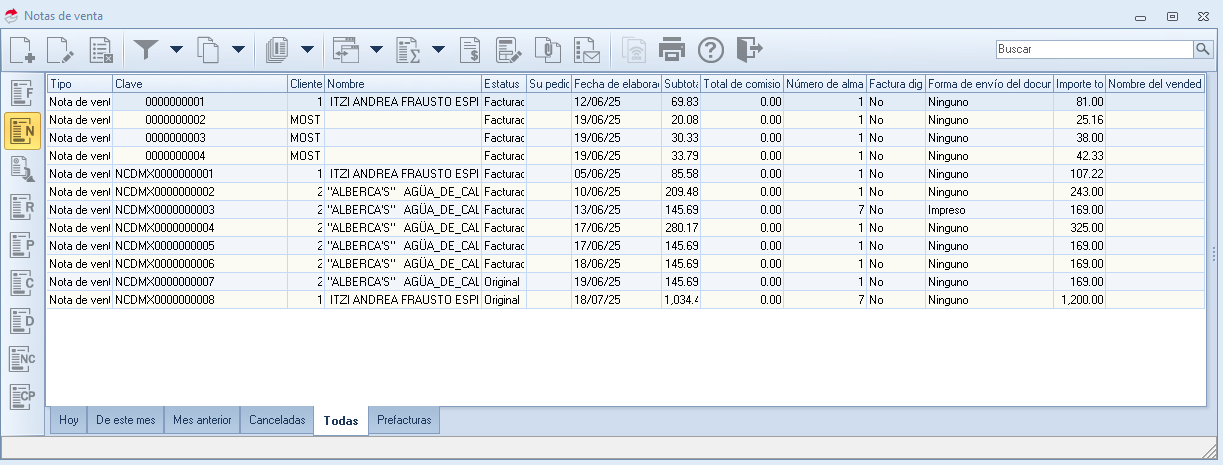Open the Pedidos (P) sidebar icon
This screenshot has height=465, width=1223.
(23, 245)
